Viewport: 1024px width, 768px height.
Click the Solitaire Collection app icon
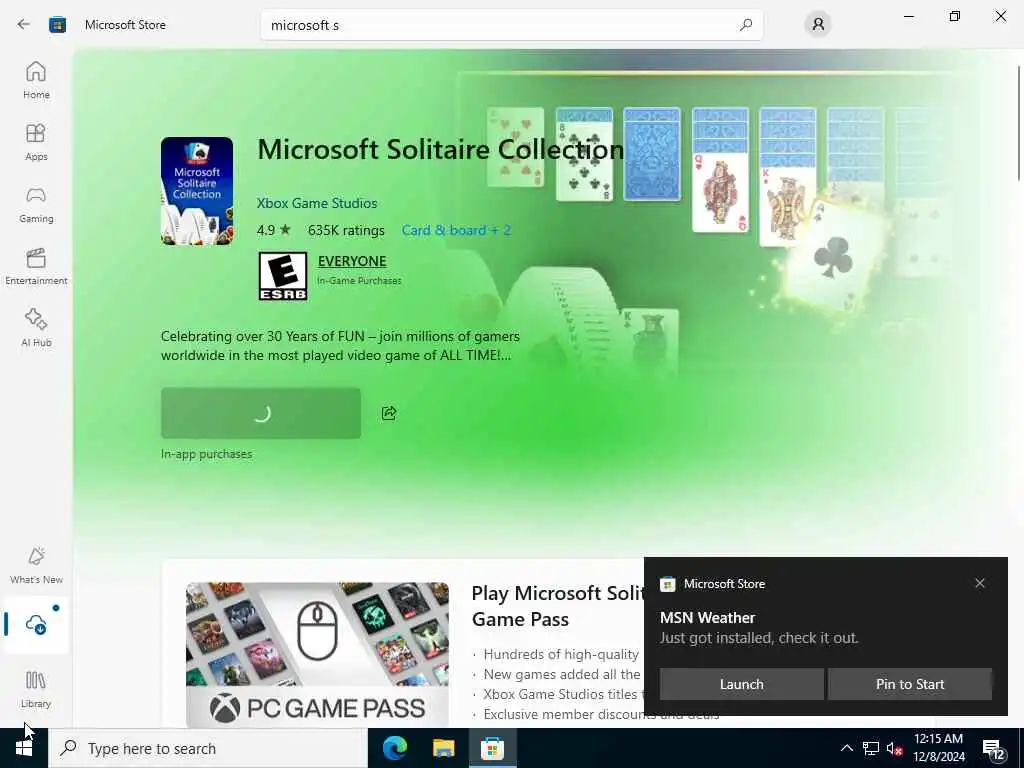[x=197, y=191]
